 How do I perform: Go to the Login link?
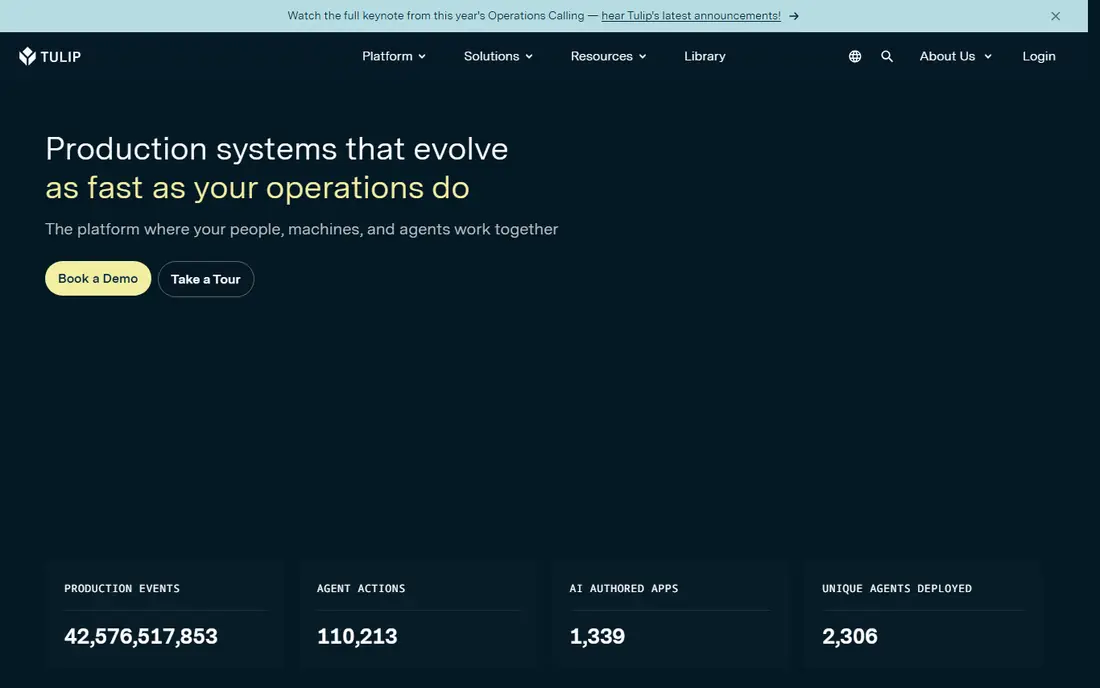(1038, 56)
